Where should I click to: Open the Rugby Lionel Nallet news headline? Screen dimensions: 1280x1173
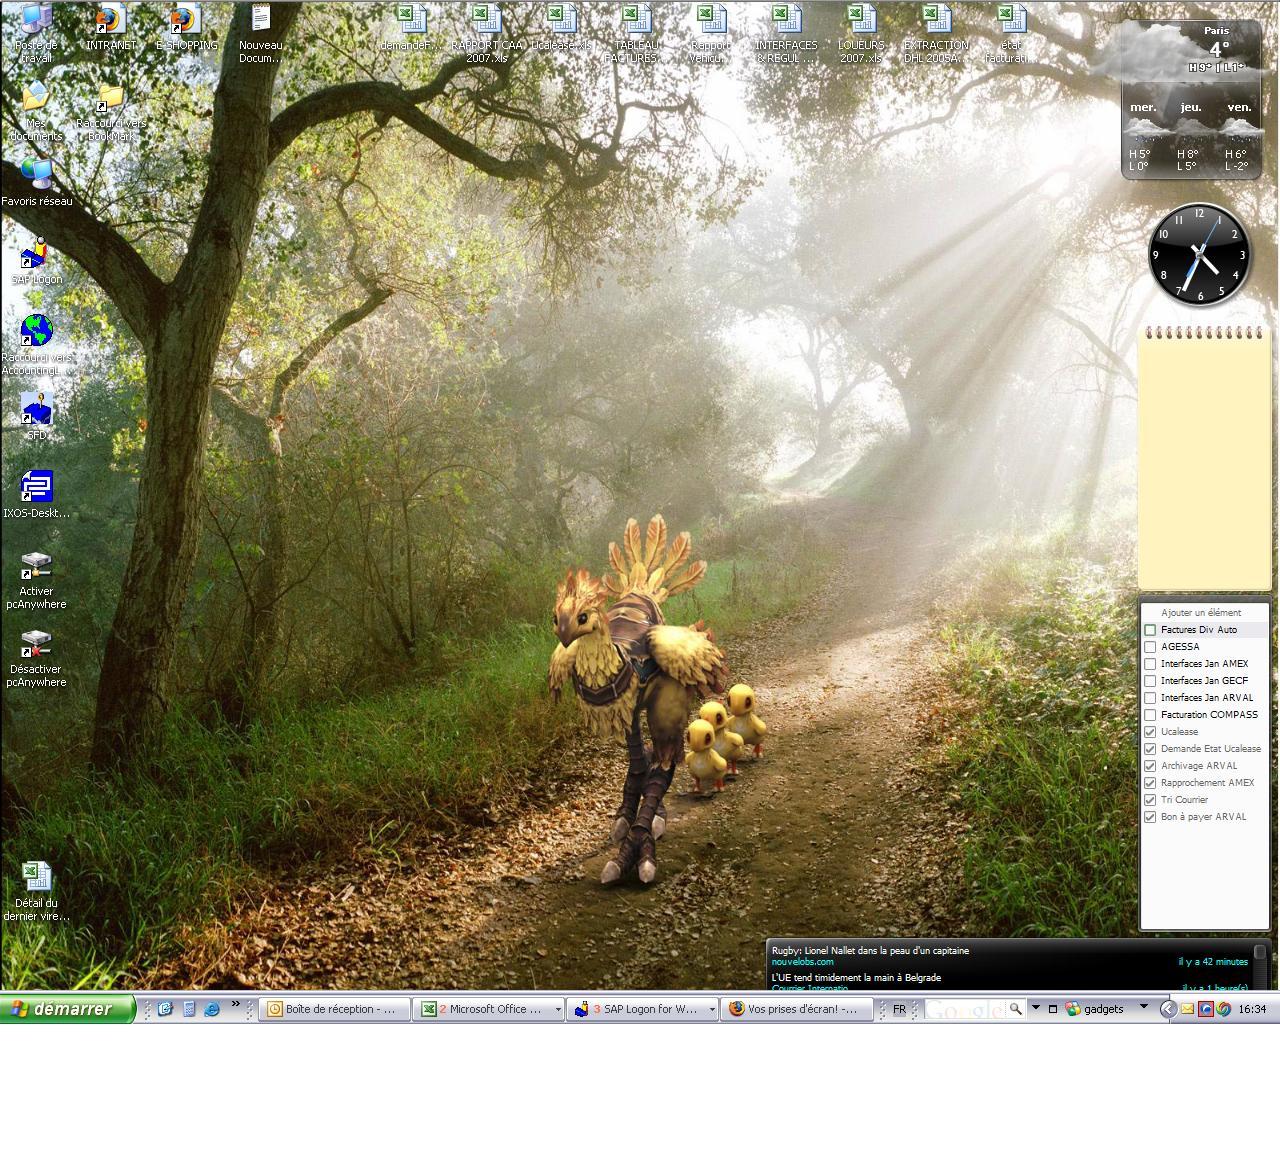[870, 951]
